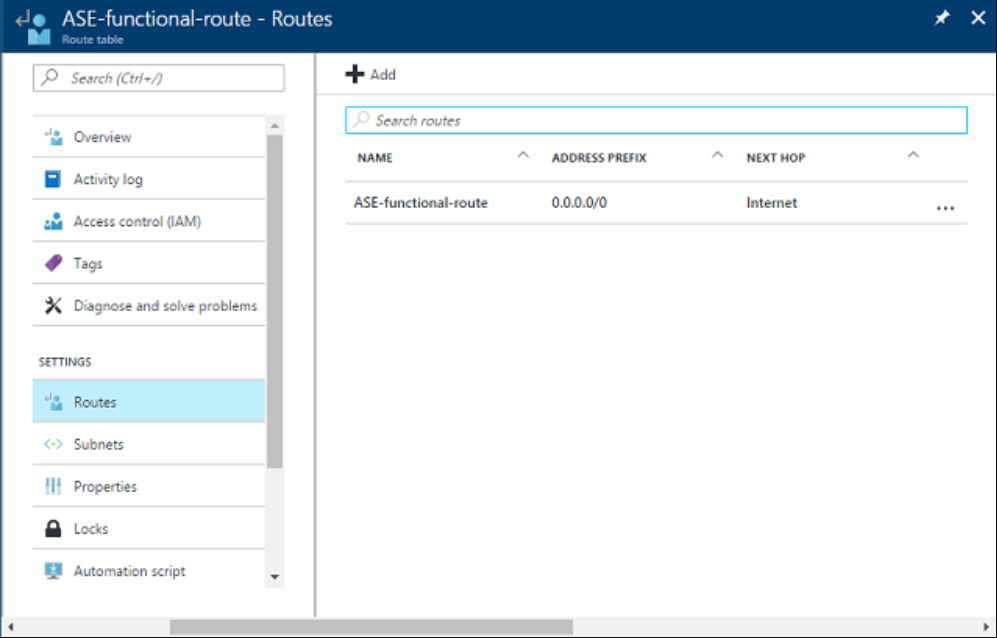Click the Activity log icon

point(53,179)
